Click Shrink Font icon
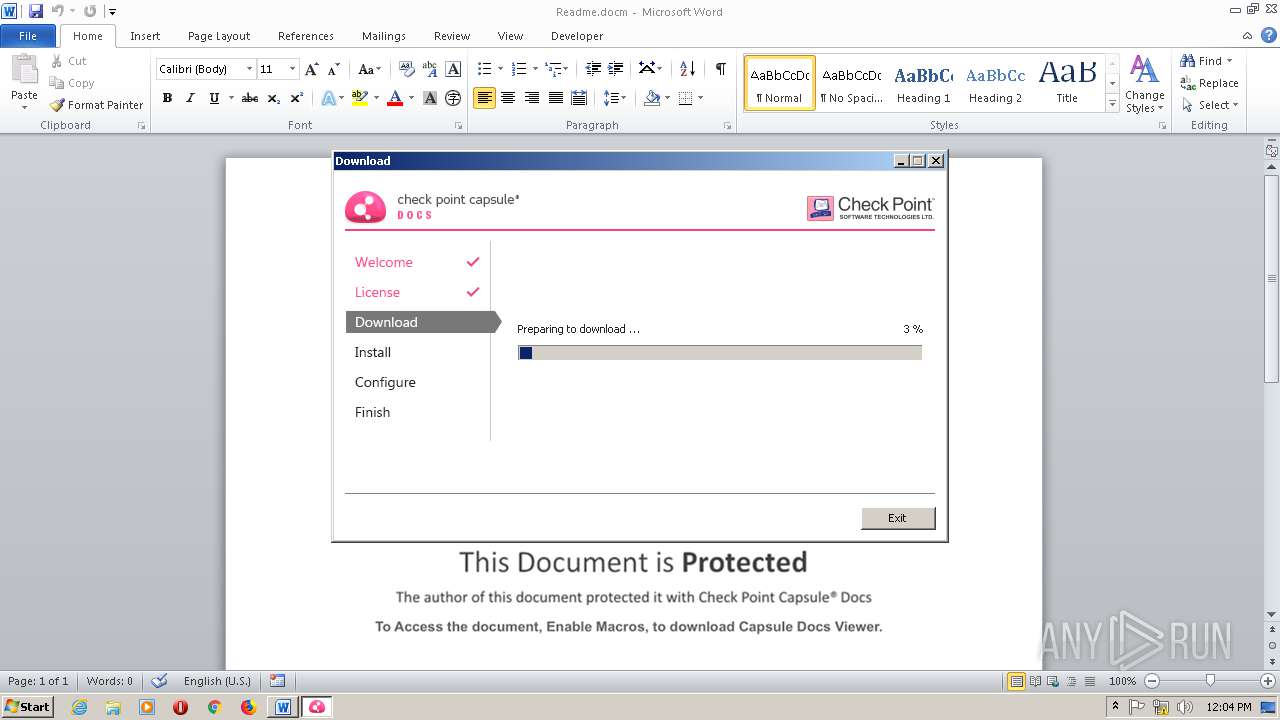1280x720 pixels. pos(334,69)
